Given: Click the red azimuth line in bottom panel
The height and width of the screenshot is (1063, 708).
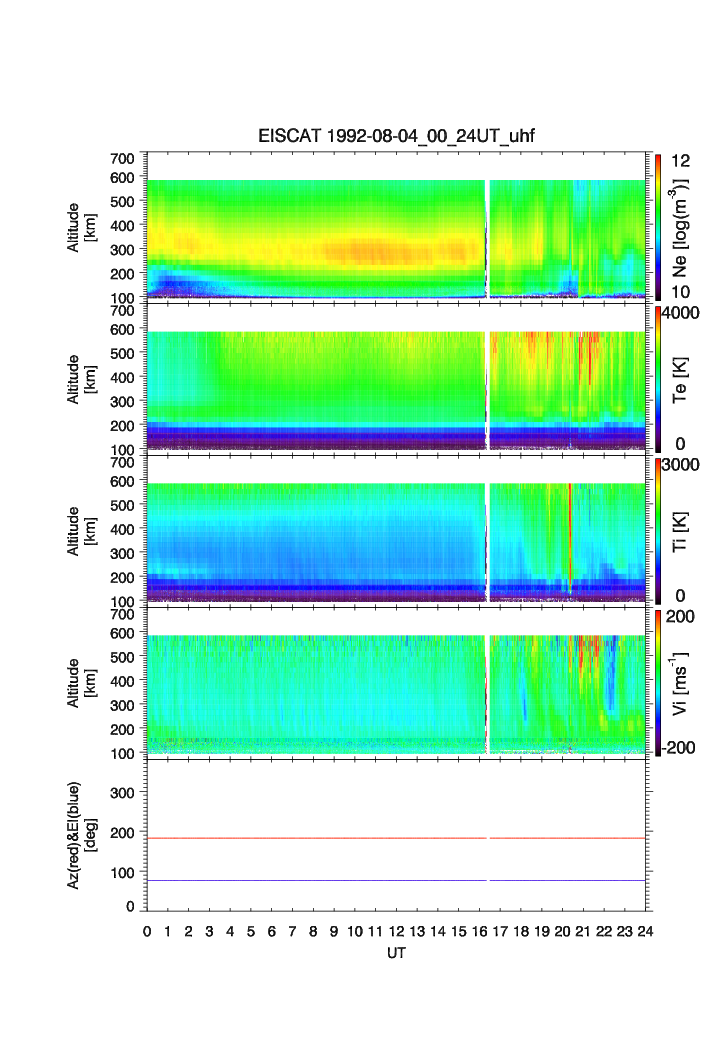Looking at the screenshot, I should point(396,839).
